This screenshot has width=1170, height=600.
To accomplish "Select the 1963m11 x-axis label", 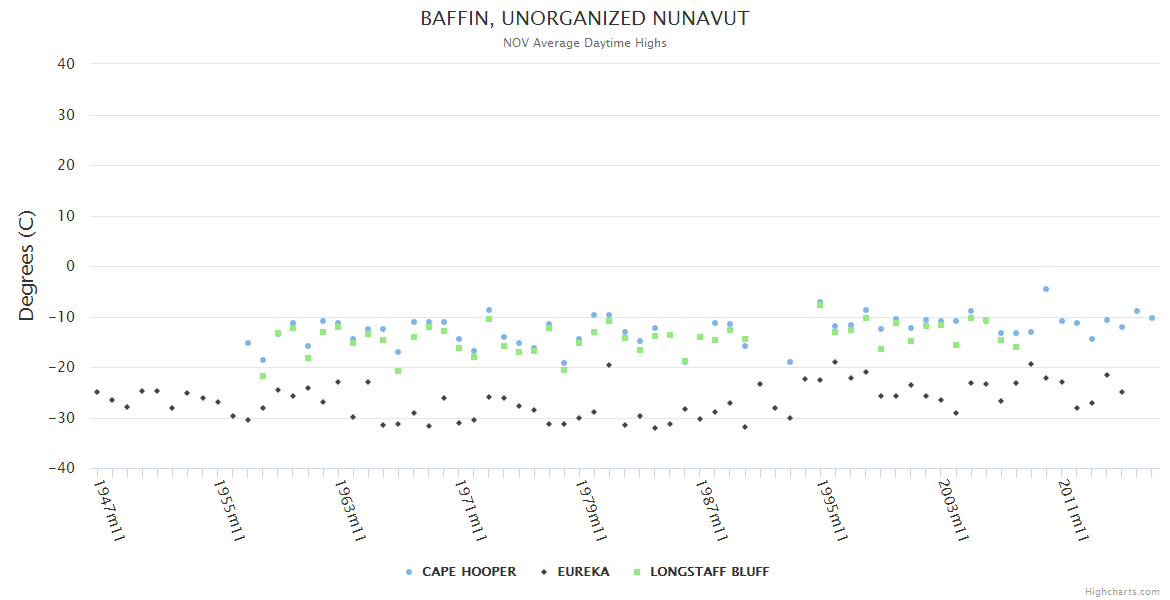I will pyautogui.click(x=350, y=510).
